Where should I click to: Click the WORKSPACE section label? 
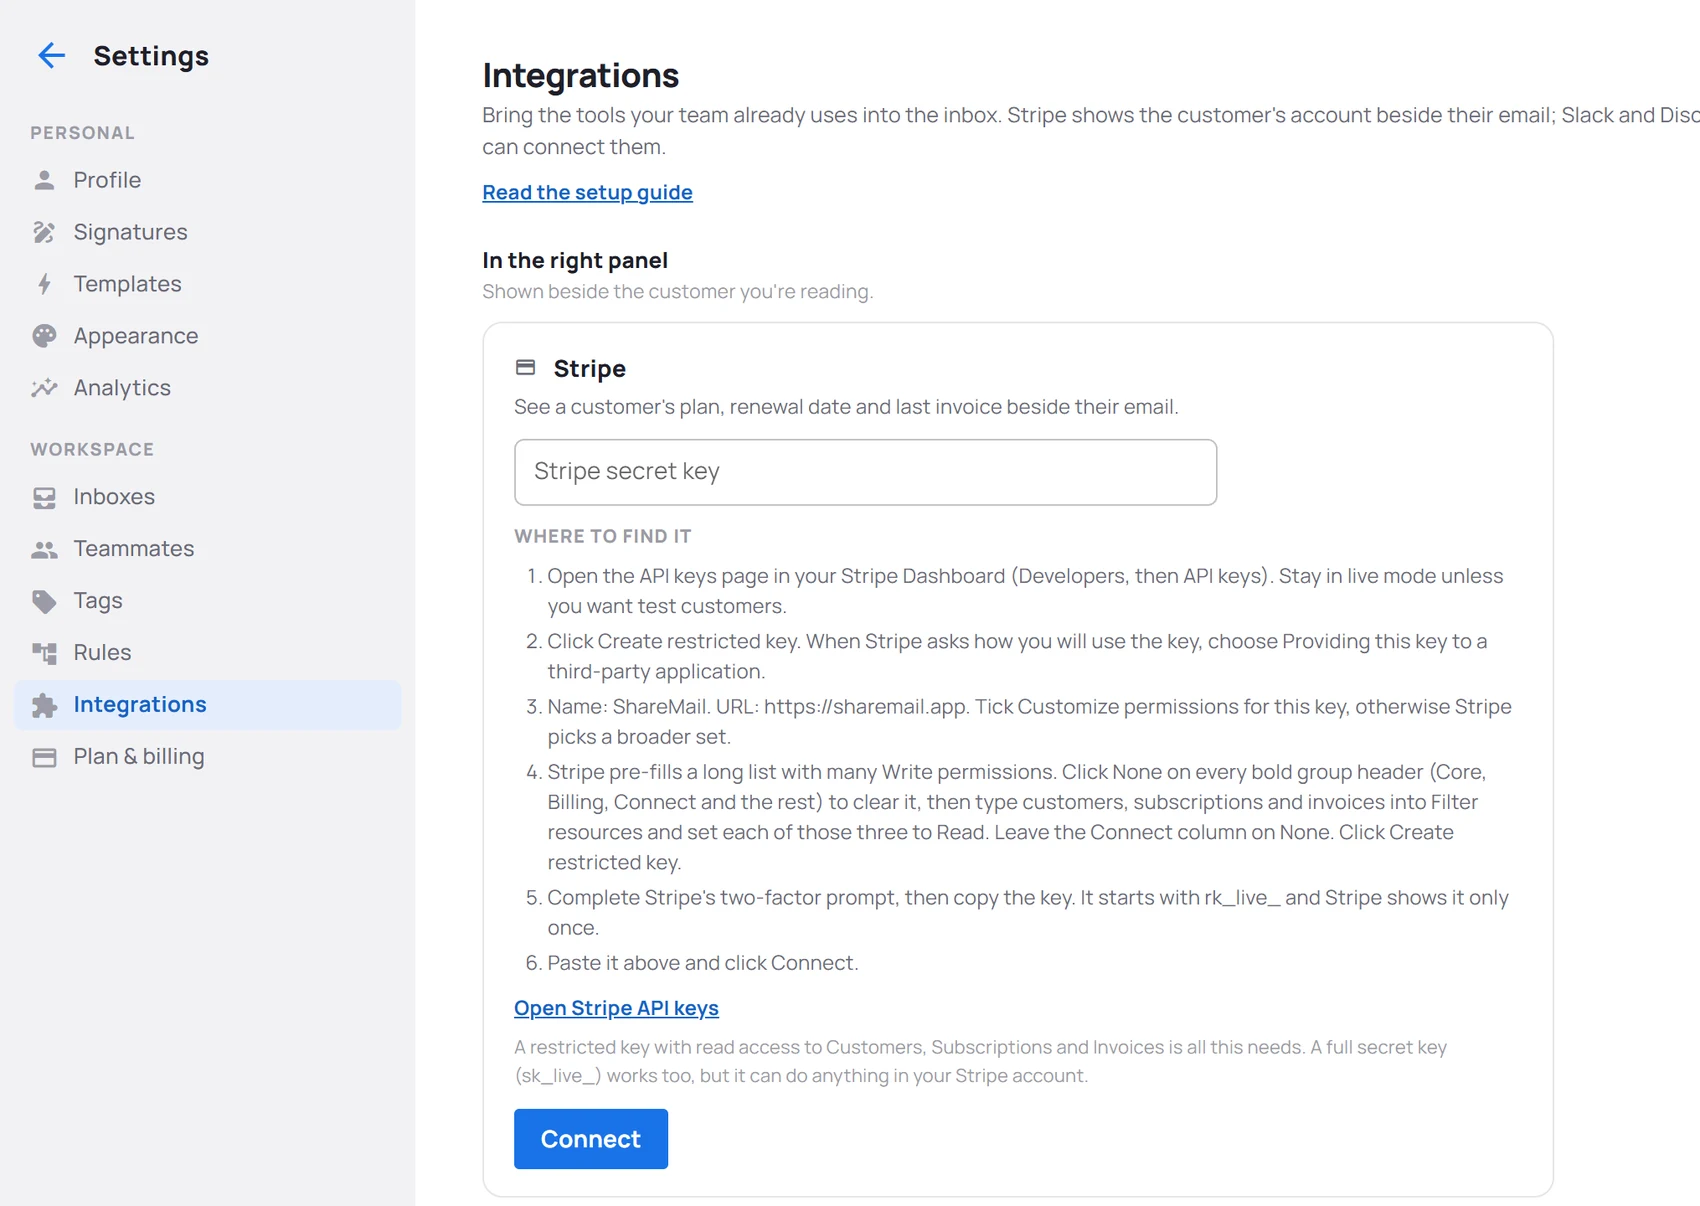[x=92, y=450]
